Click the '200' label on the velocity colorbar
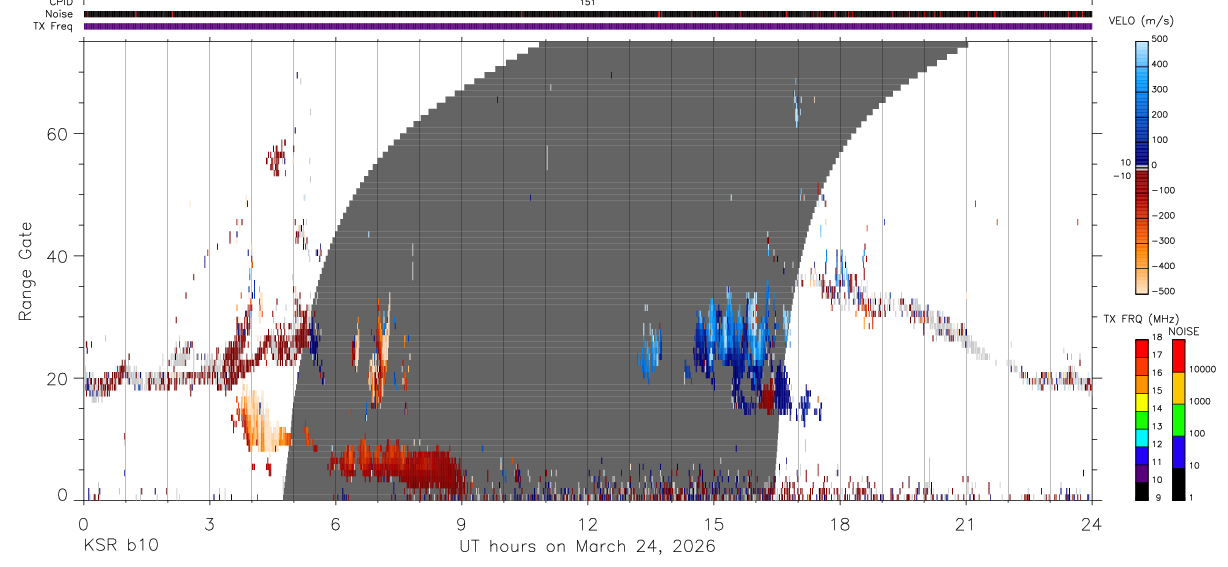Image resolution: width=1228 pixels, height=567 pixels. pos(1162,114)
